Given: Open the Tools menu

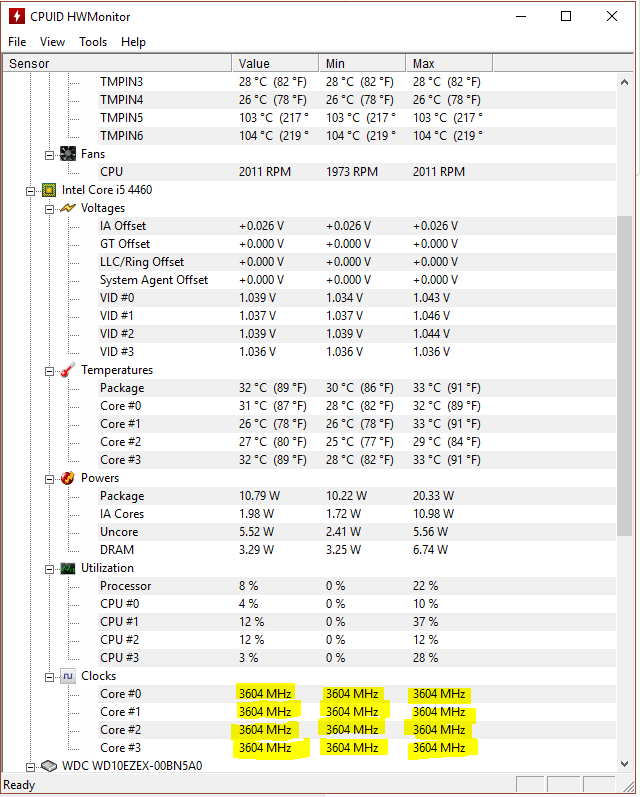Looking at the screenshot, I should [x=93, y=42].
